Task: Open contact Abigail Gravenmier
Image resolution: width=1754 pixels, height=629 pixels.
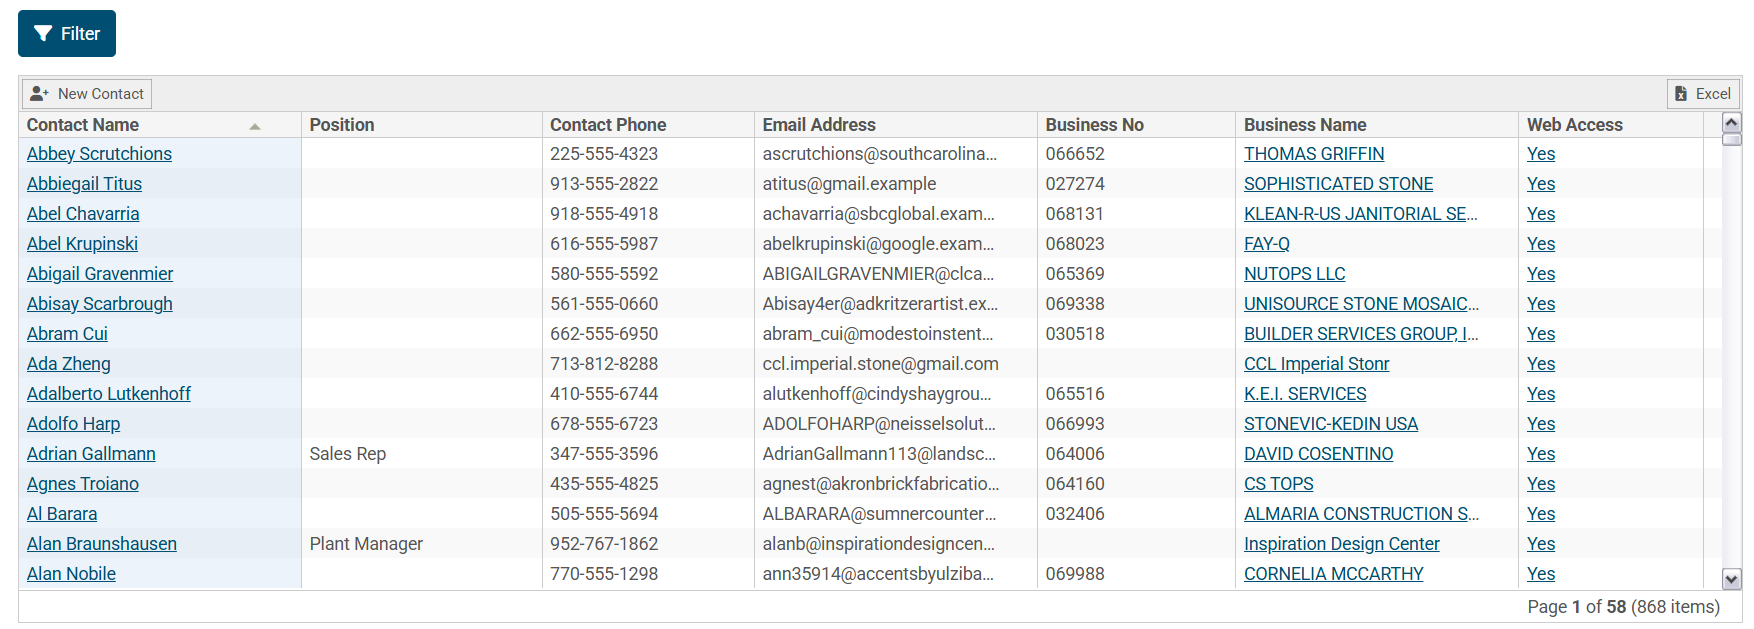Action: pos(100,274)
